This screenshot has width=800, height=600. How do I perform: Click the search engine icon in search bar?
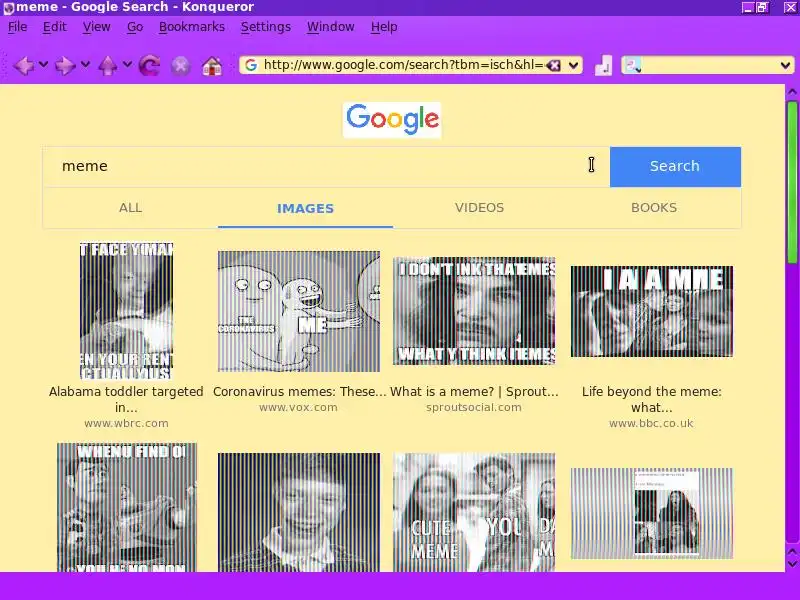(x=633, y=65)
